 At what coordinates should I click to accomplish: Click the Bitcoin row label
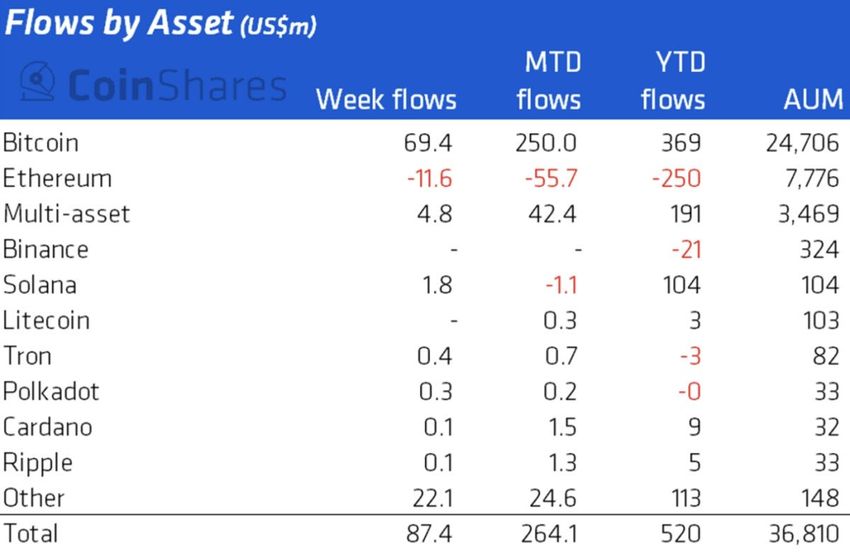pyautogui.click(x=42, y=142)
